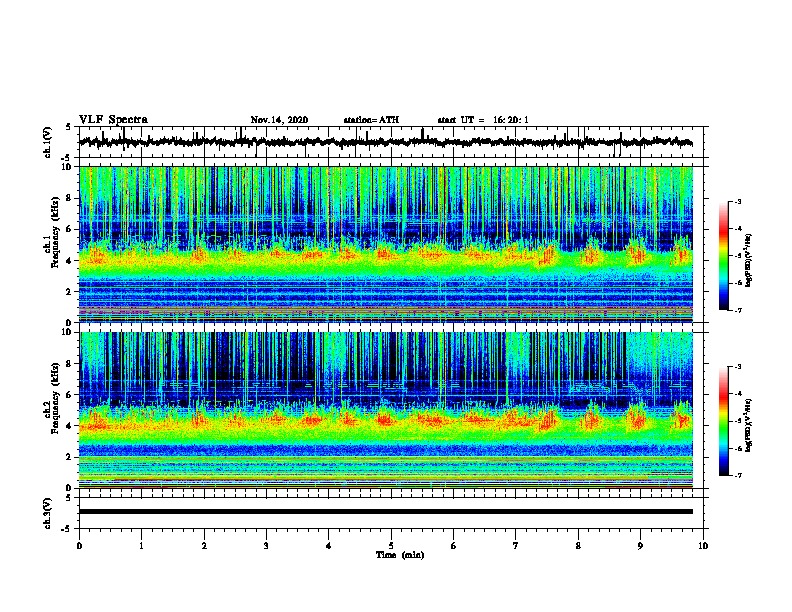The height and width of the screenshot is (612, 792).
Task: Click the "-7" label on ch.2 color scale
Action: 737,476
